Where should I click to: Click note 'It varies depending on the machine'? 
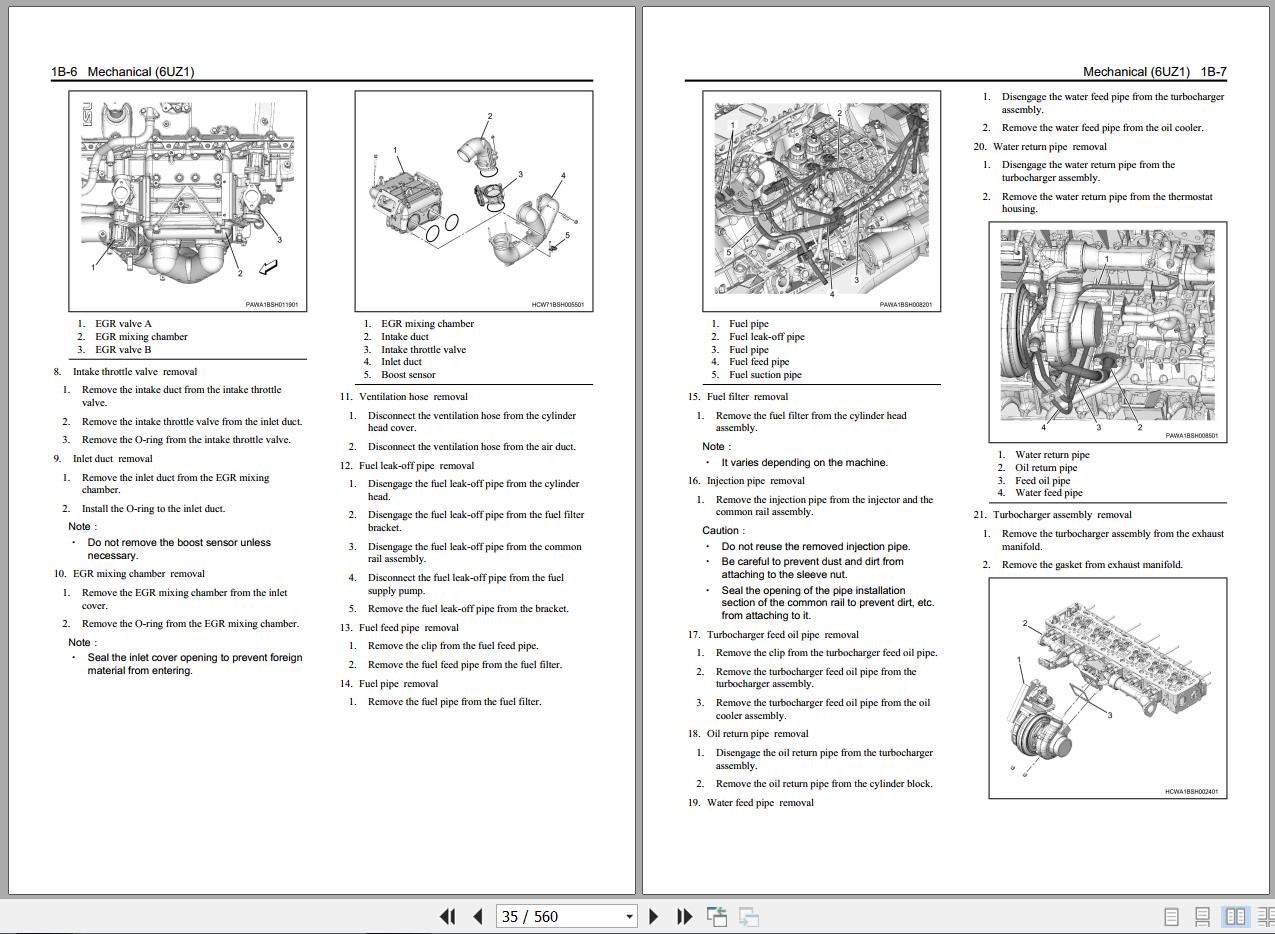tap(804, 463)
